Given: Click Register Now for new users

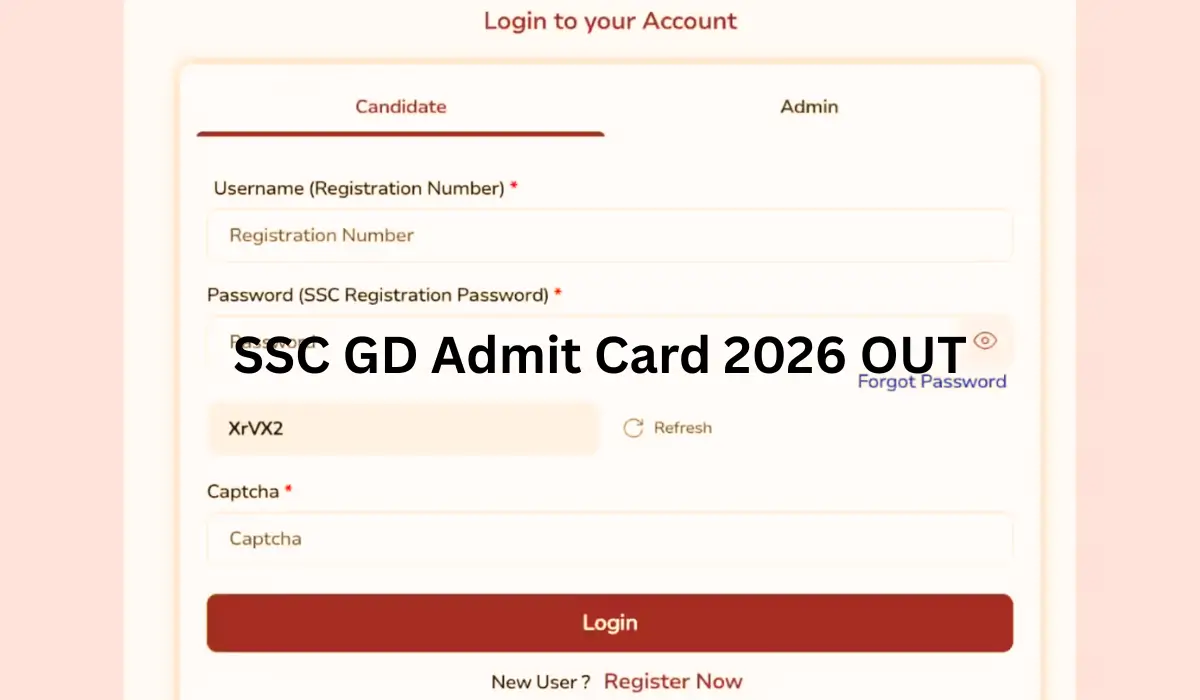Looking at the screenshot, I should (673, 681).
